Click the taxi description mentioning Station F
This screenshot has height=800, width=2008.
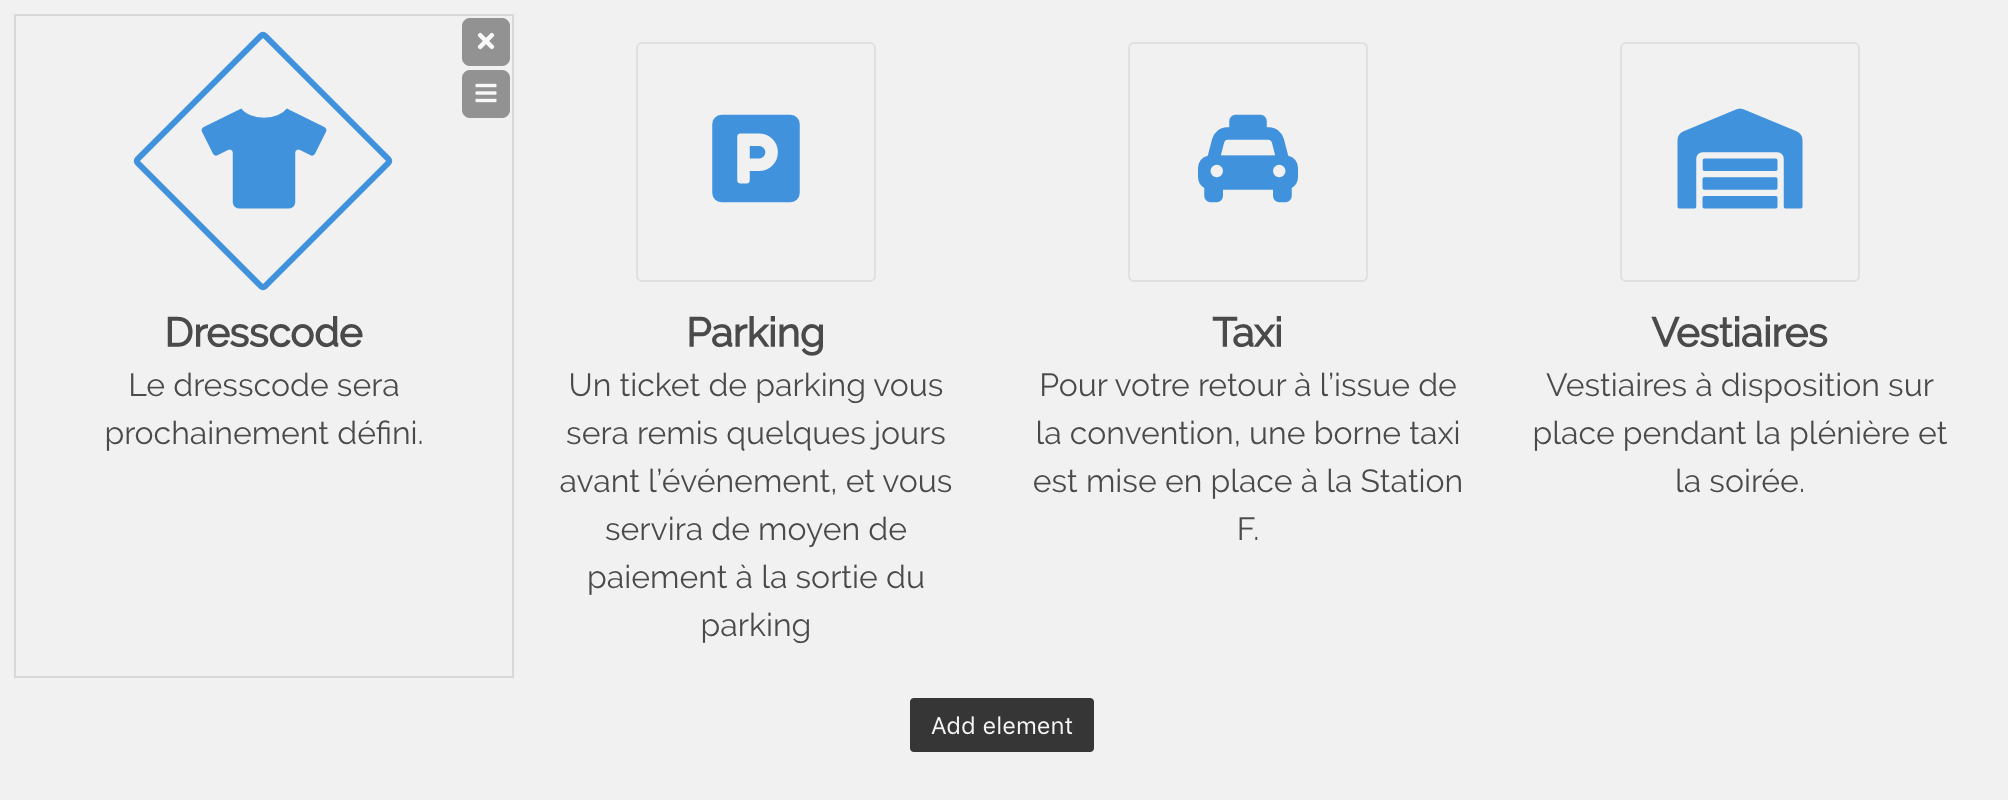(x=1247, y=457)
